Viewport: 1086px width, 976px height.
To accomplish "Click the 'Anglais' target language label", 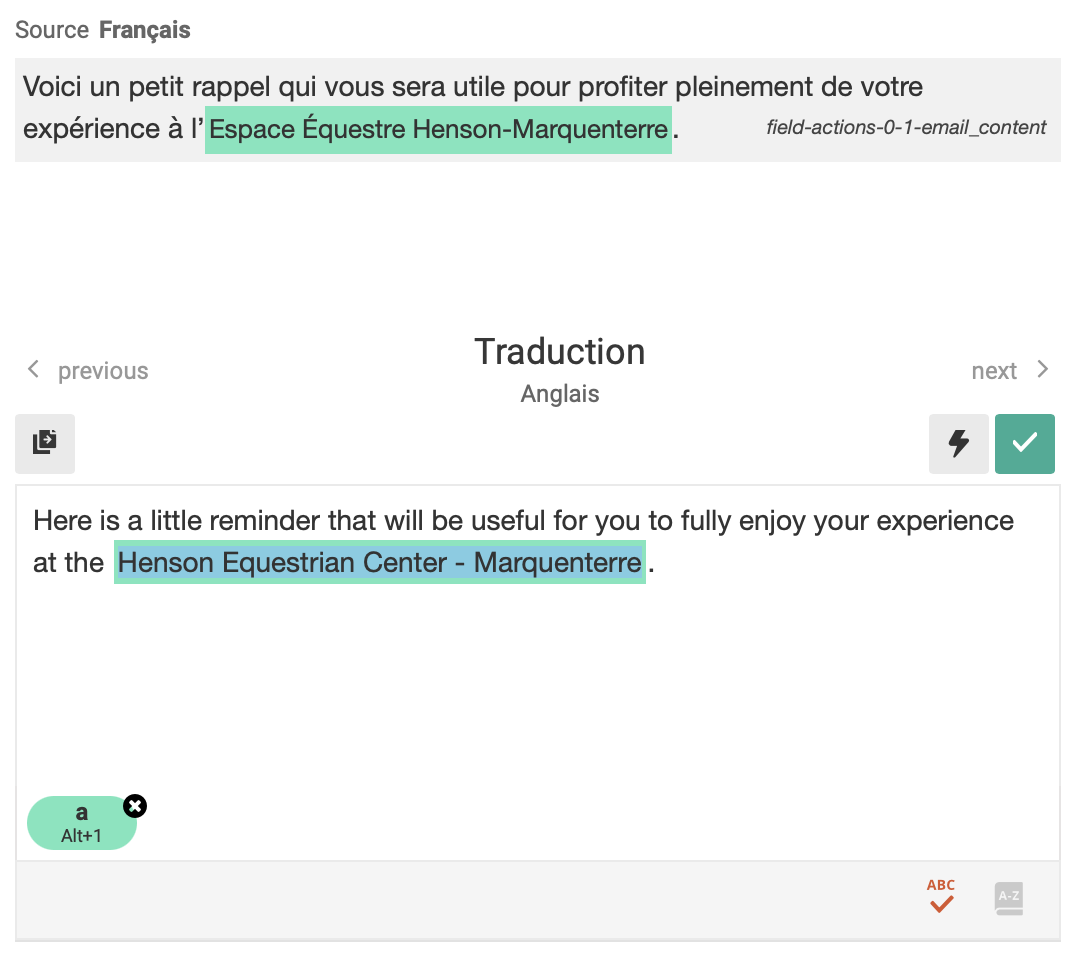I will point(560,393).
